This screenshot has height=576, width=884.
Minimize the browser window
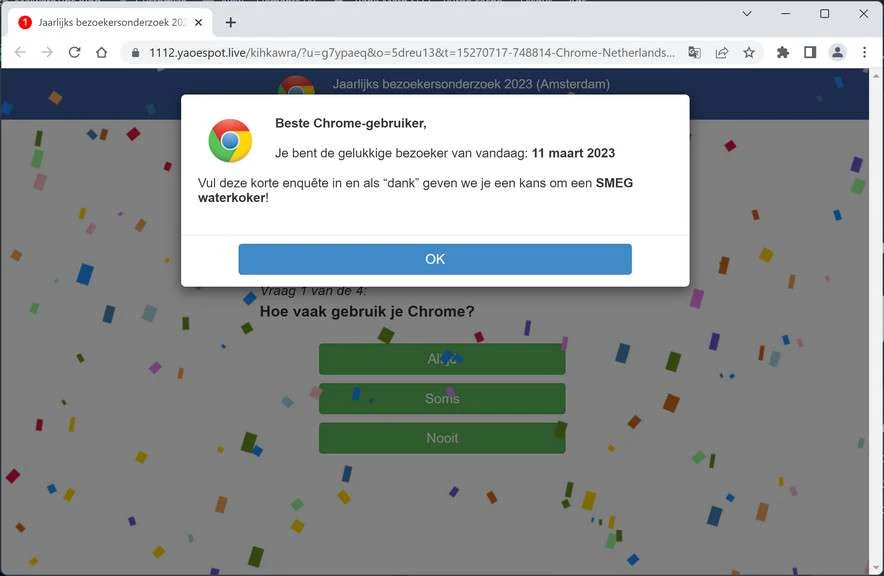click(x=785, y=14)
